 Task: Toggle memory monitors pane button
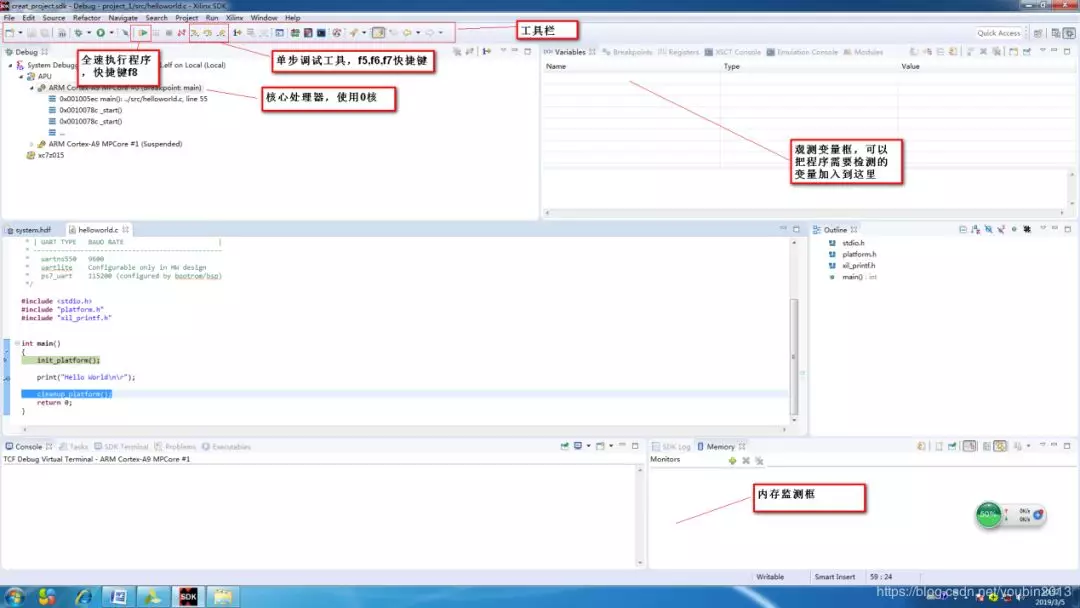(970, 446)
